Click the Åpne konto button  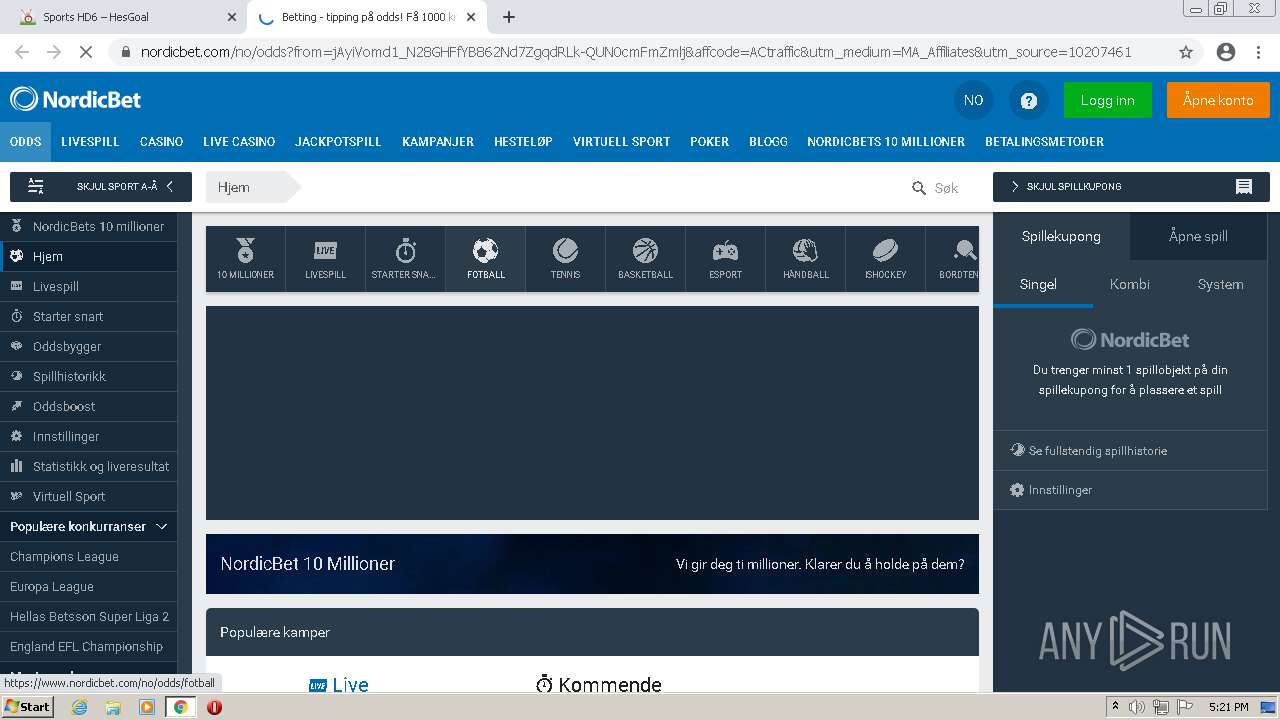[x=1218, y=100]
